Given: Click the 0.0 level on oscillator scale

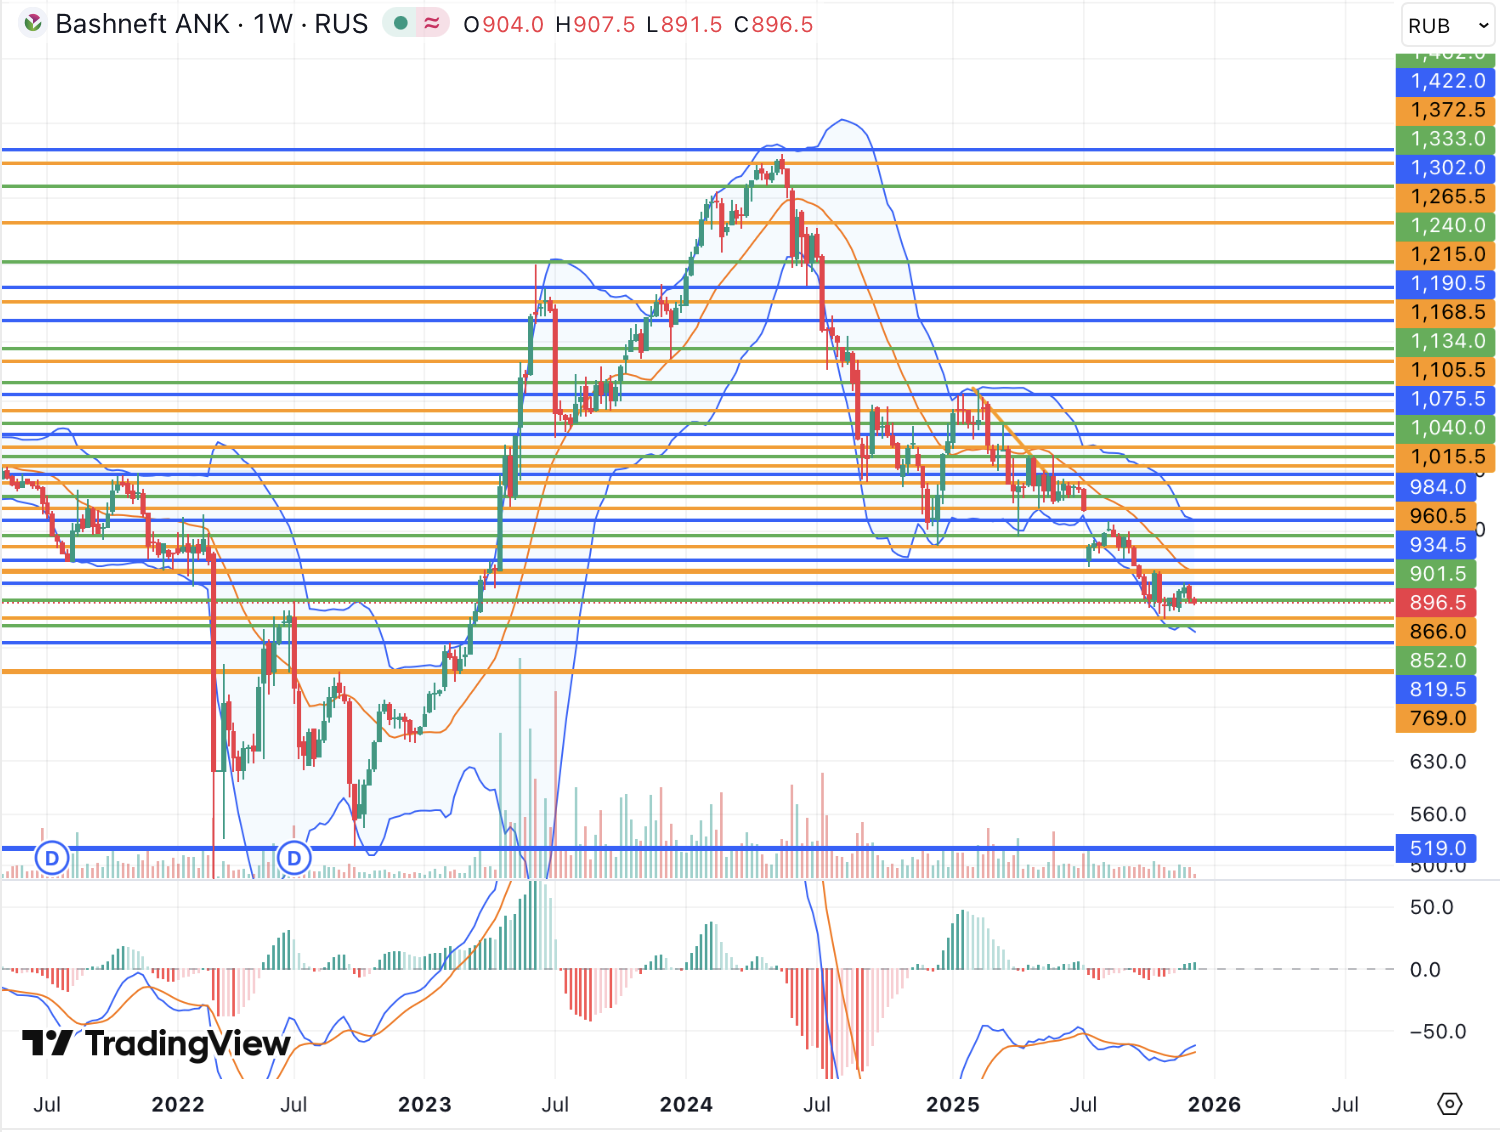Looking at the screenshot, I should [x=1424, y=969].
